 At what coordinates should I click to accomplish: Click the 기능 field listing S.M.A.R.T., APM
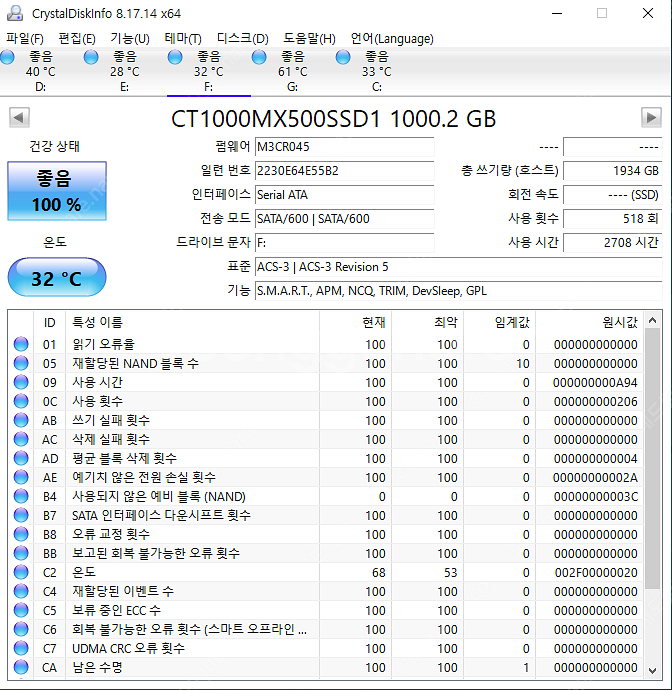[x=459, y=290]
